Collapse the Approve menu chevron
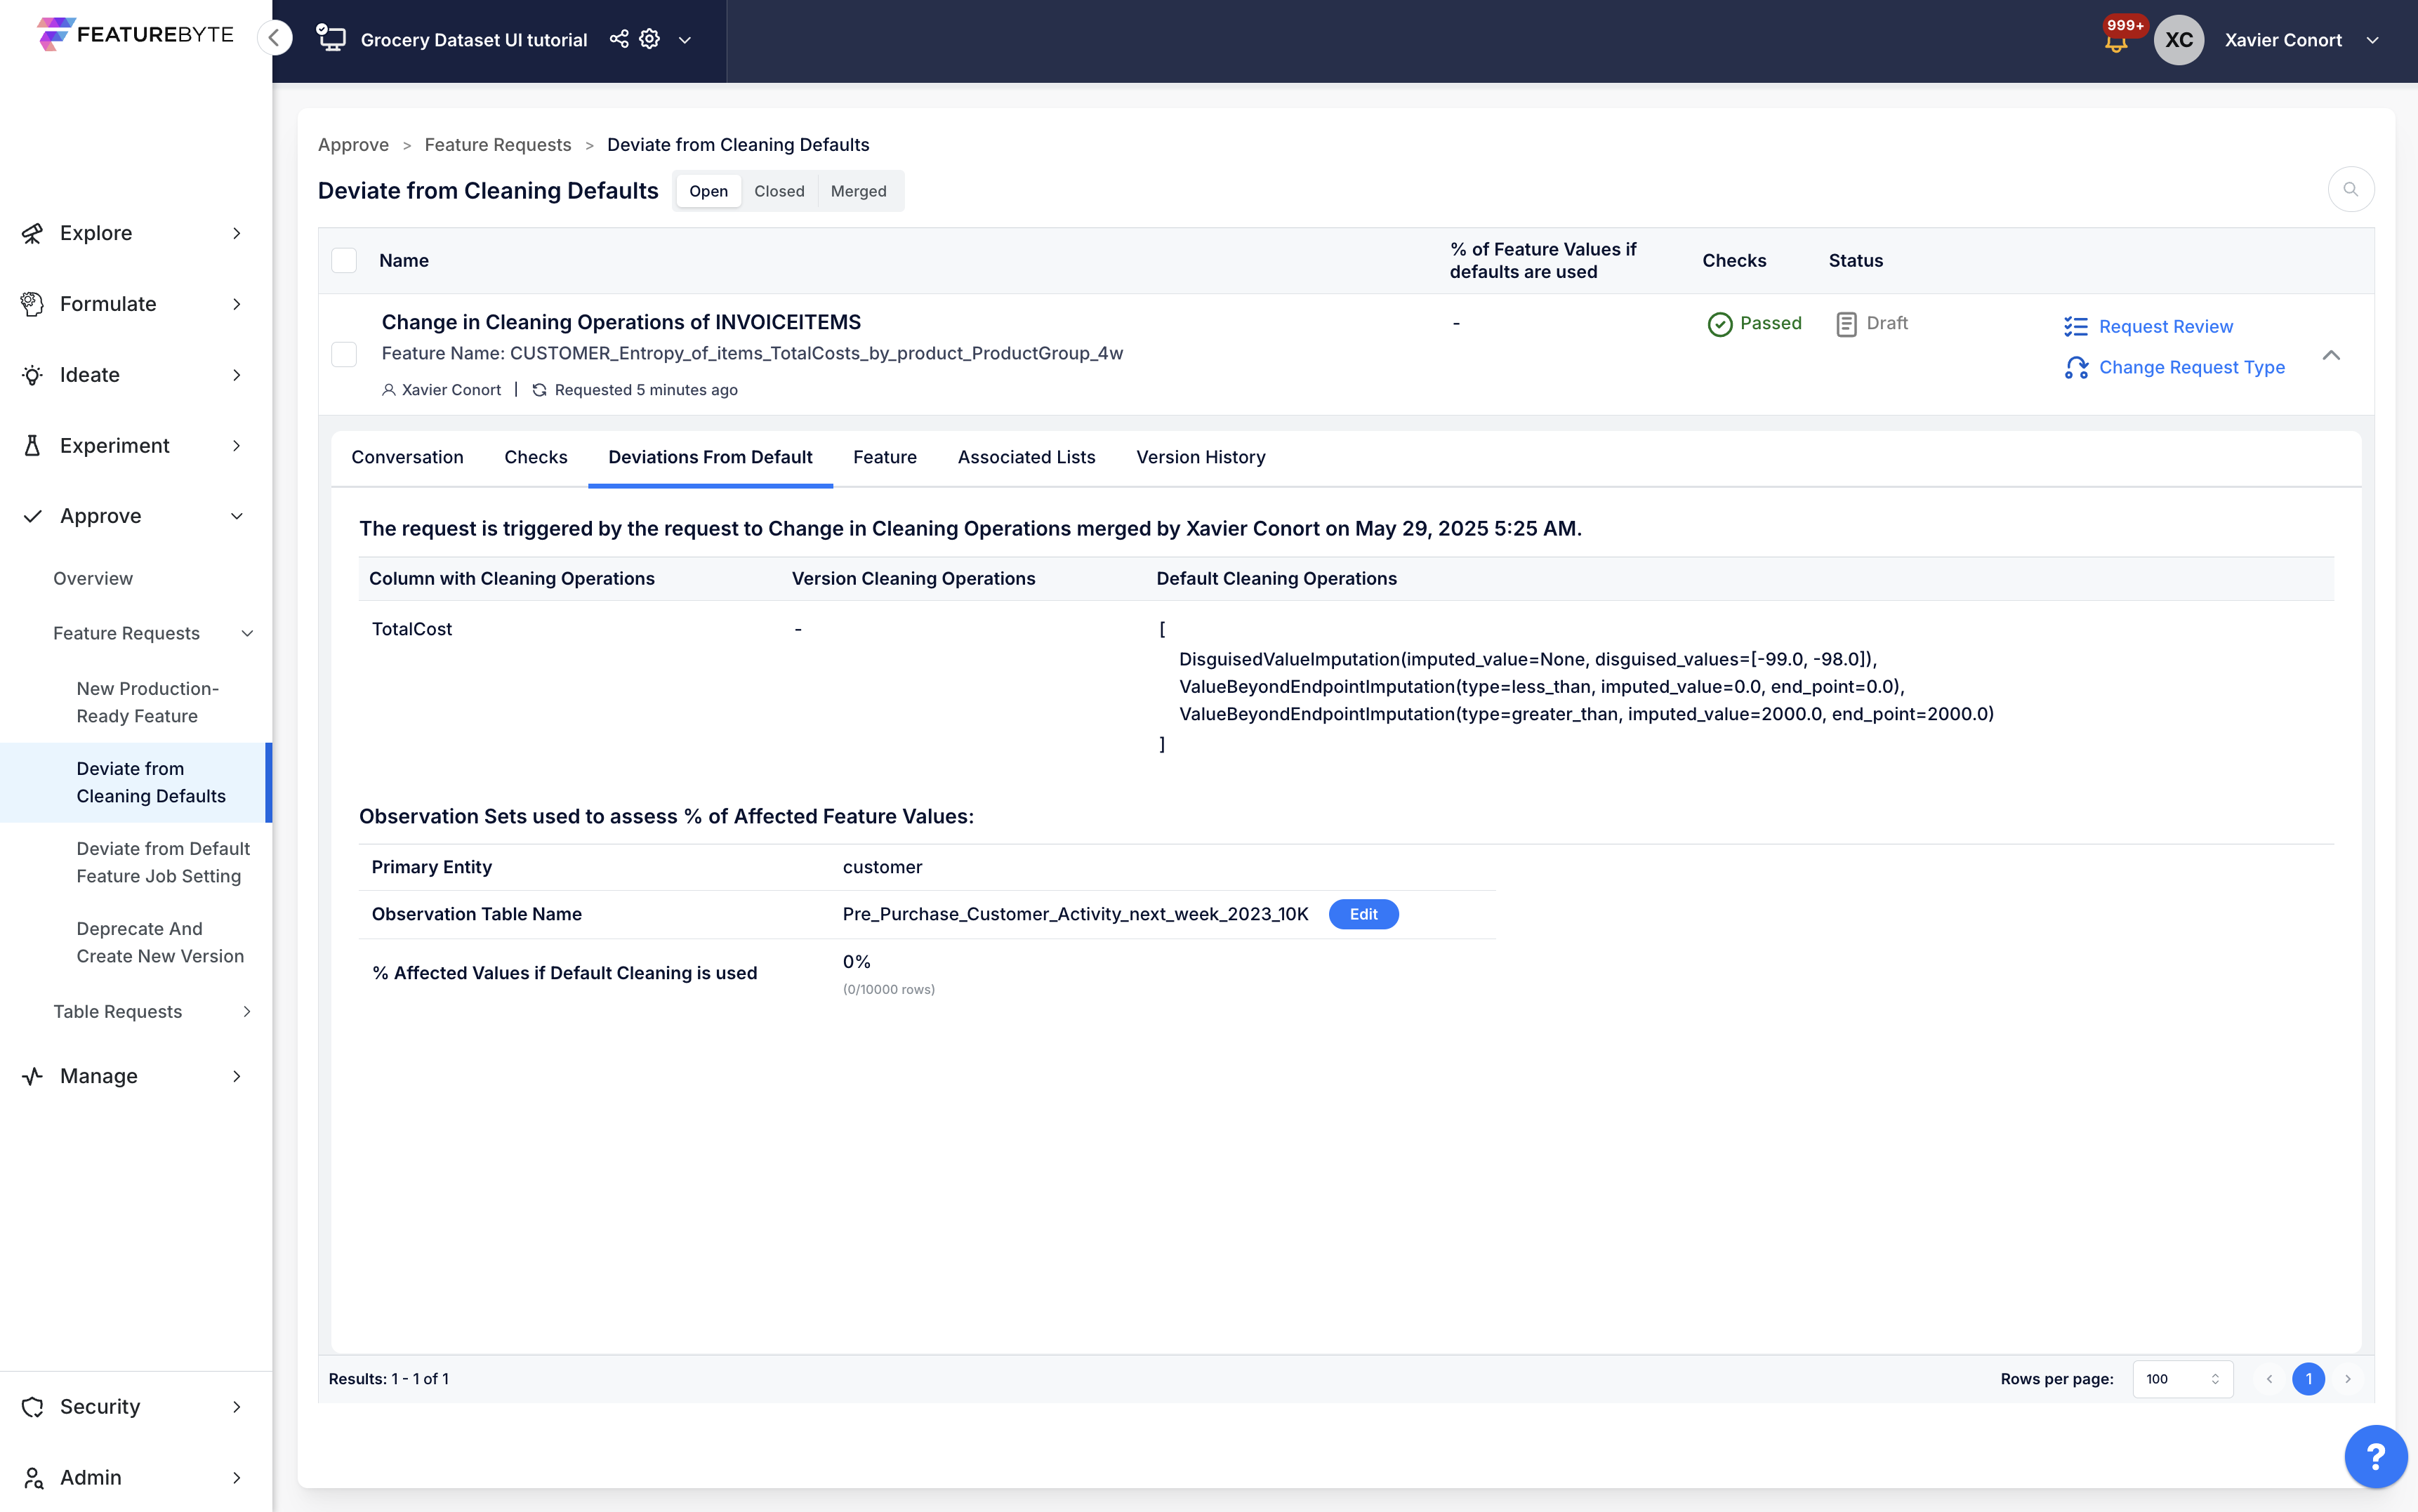 coord(237,516)
